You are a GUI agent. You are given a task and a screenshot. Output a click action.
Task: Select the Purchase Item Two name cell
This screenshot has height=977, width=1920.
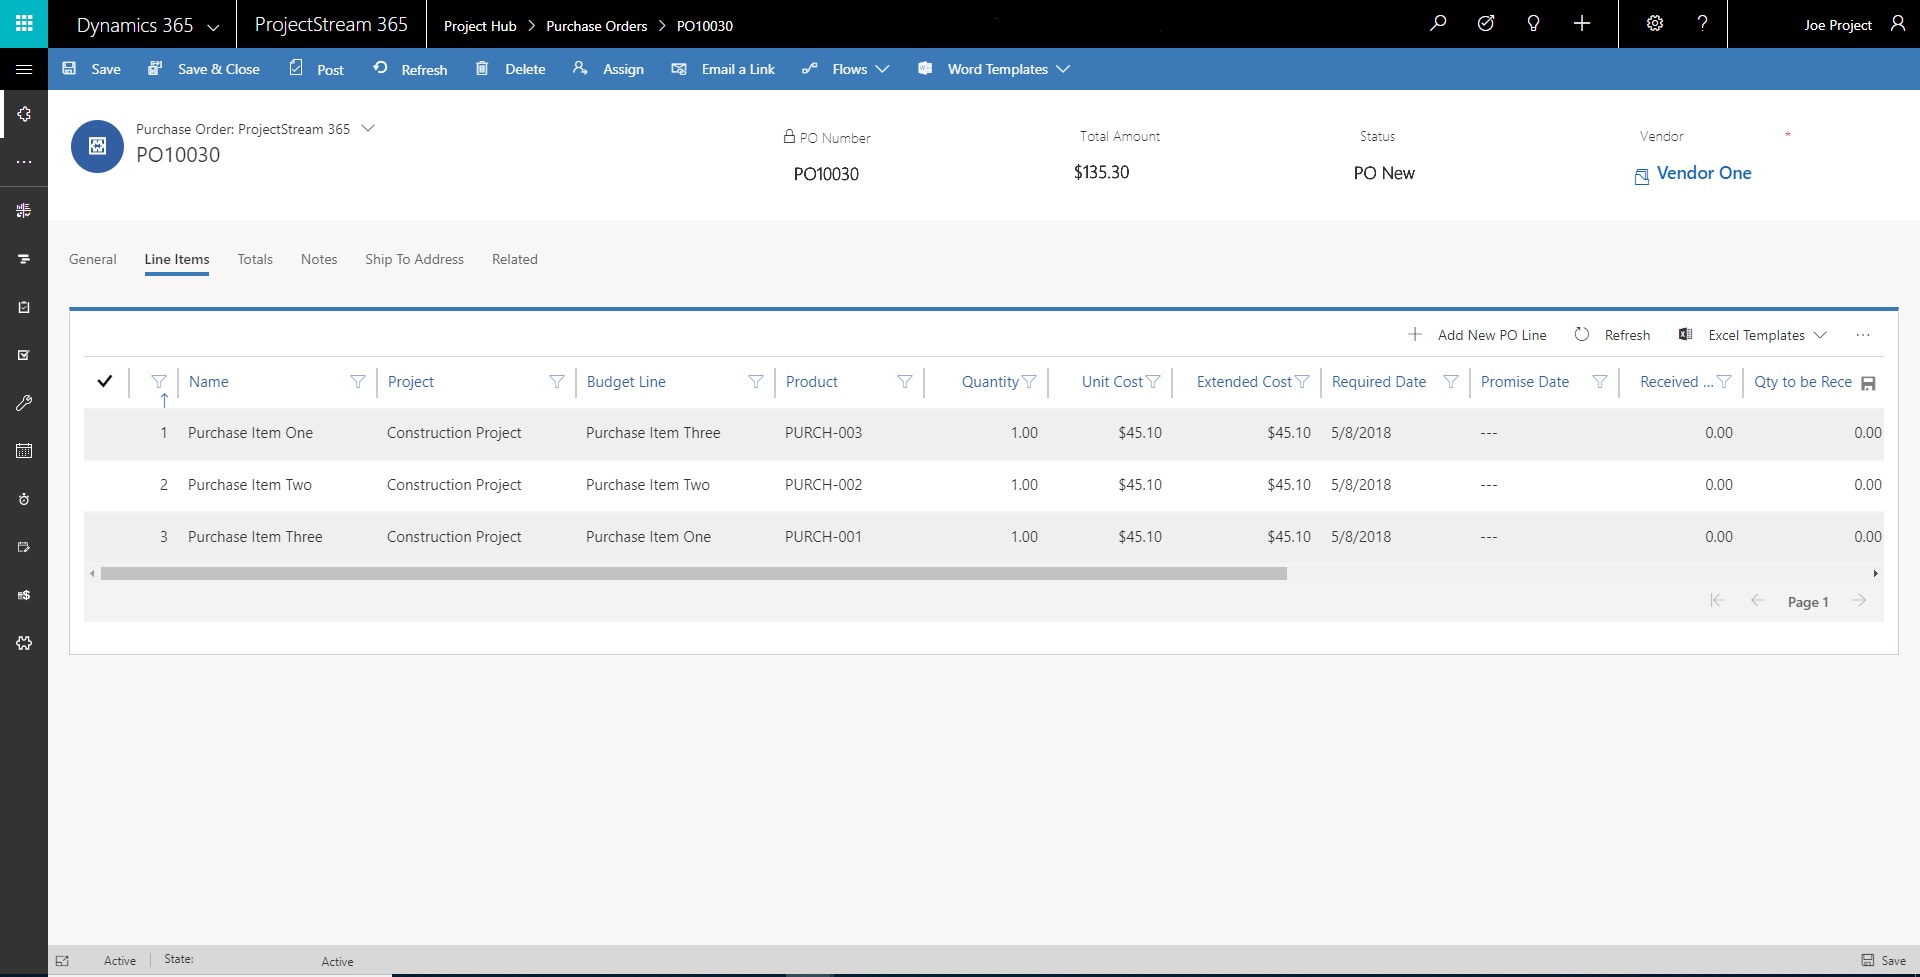[250, 485]
